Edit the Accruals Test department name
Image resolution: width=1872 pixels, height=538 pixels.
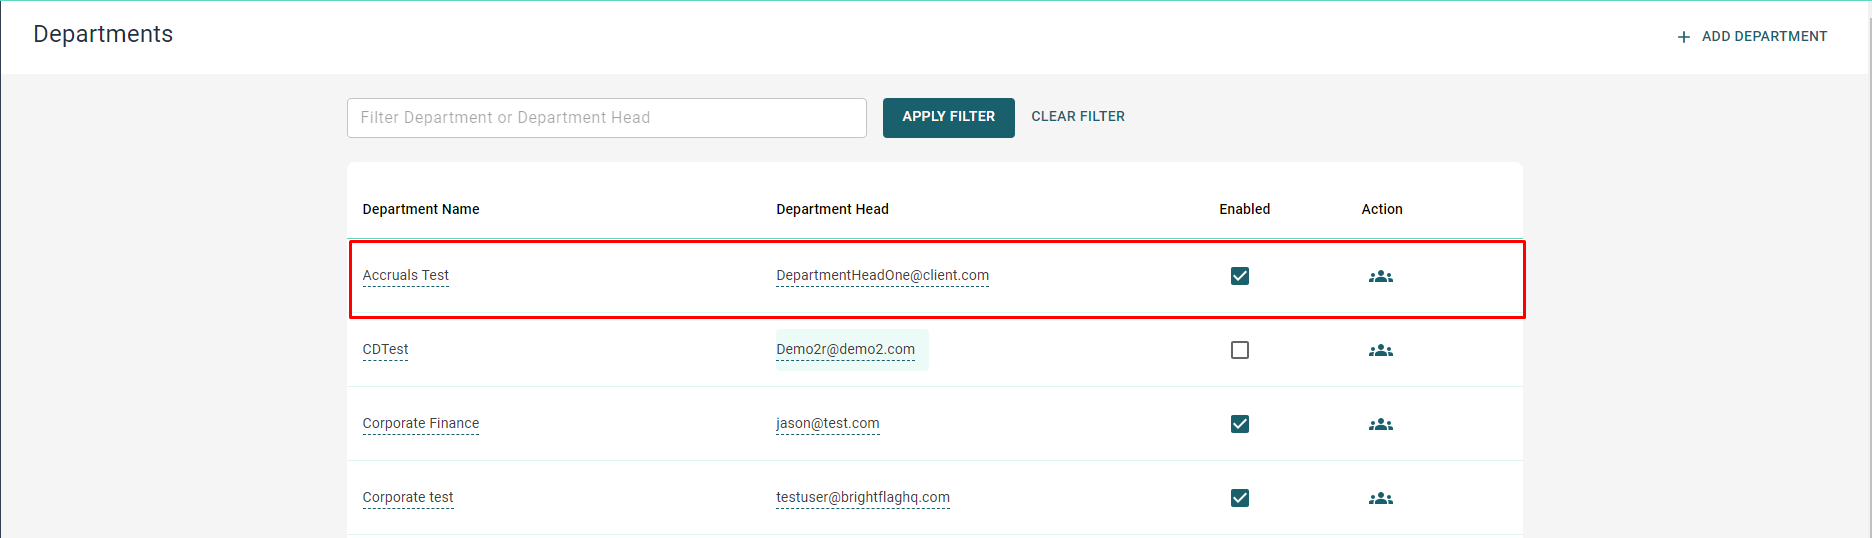coord(406,275)
